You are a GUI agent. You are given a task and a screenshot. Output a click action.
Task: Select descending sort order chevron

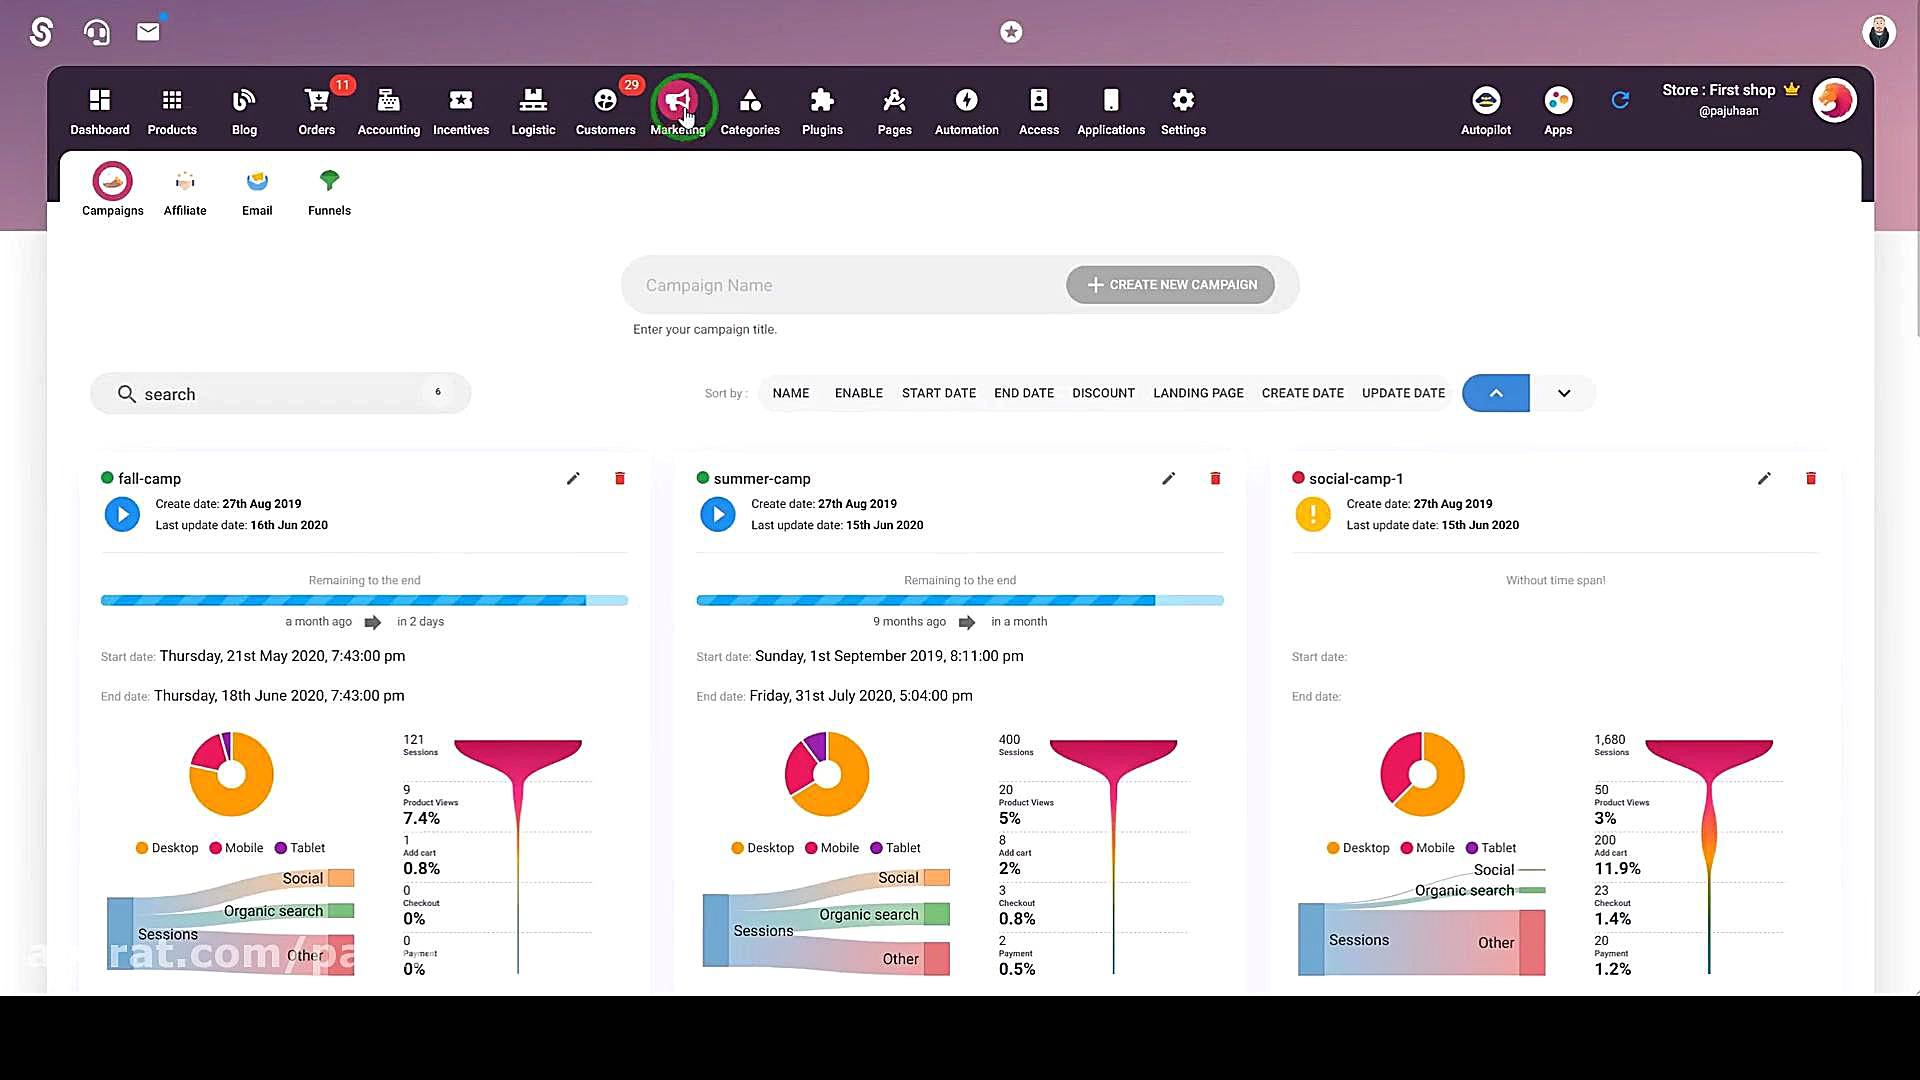(1563, 393)
